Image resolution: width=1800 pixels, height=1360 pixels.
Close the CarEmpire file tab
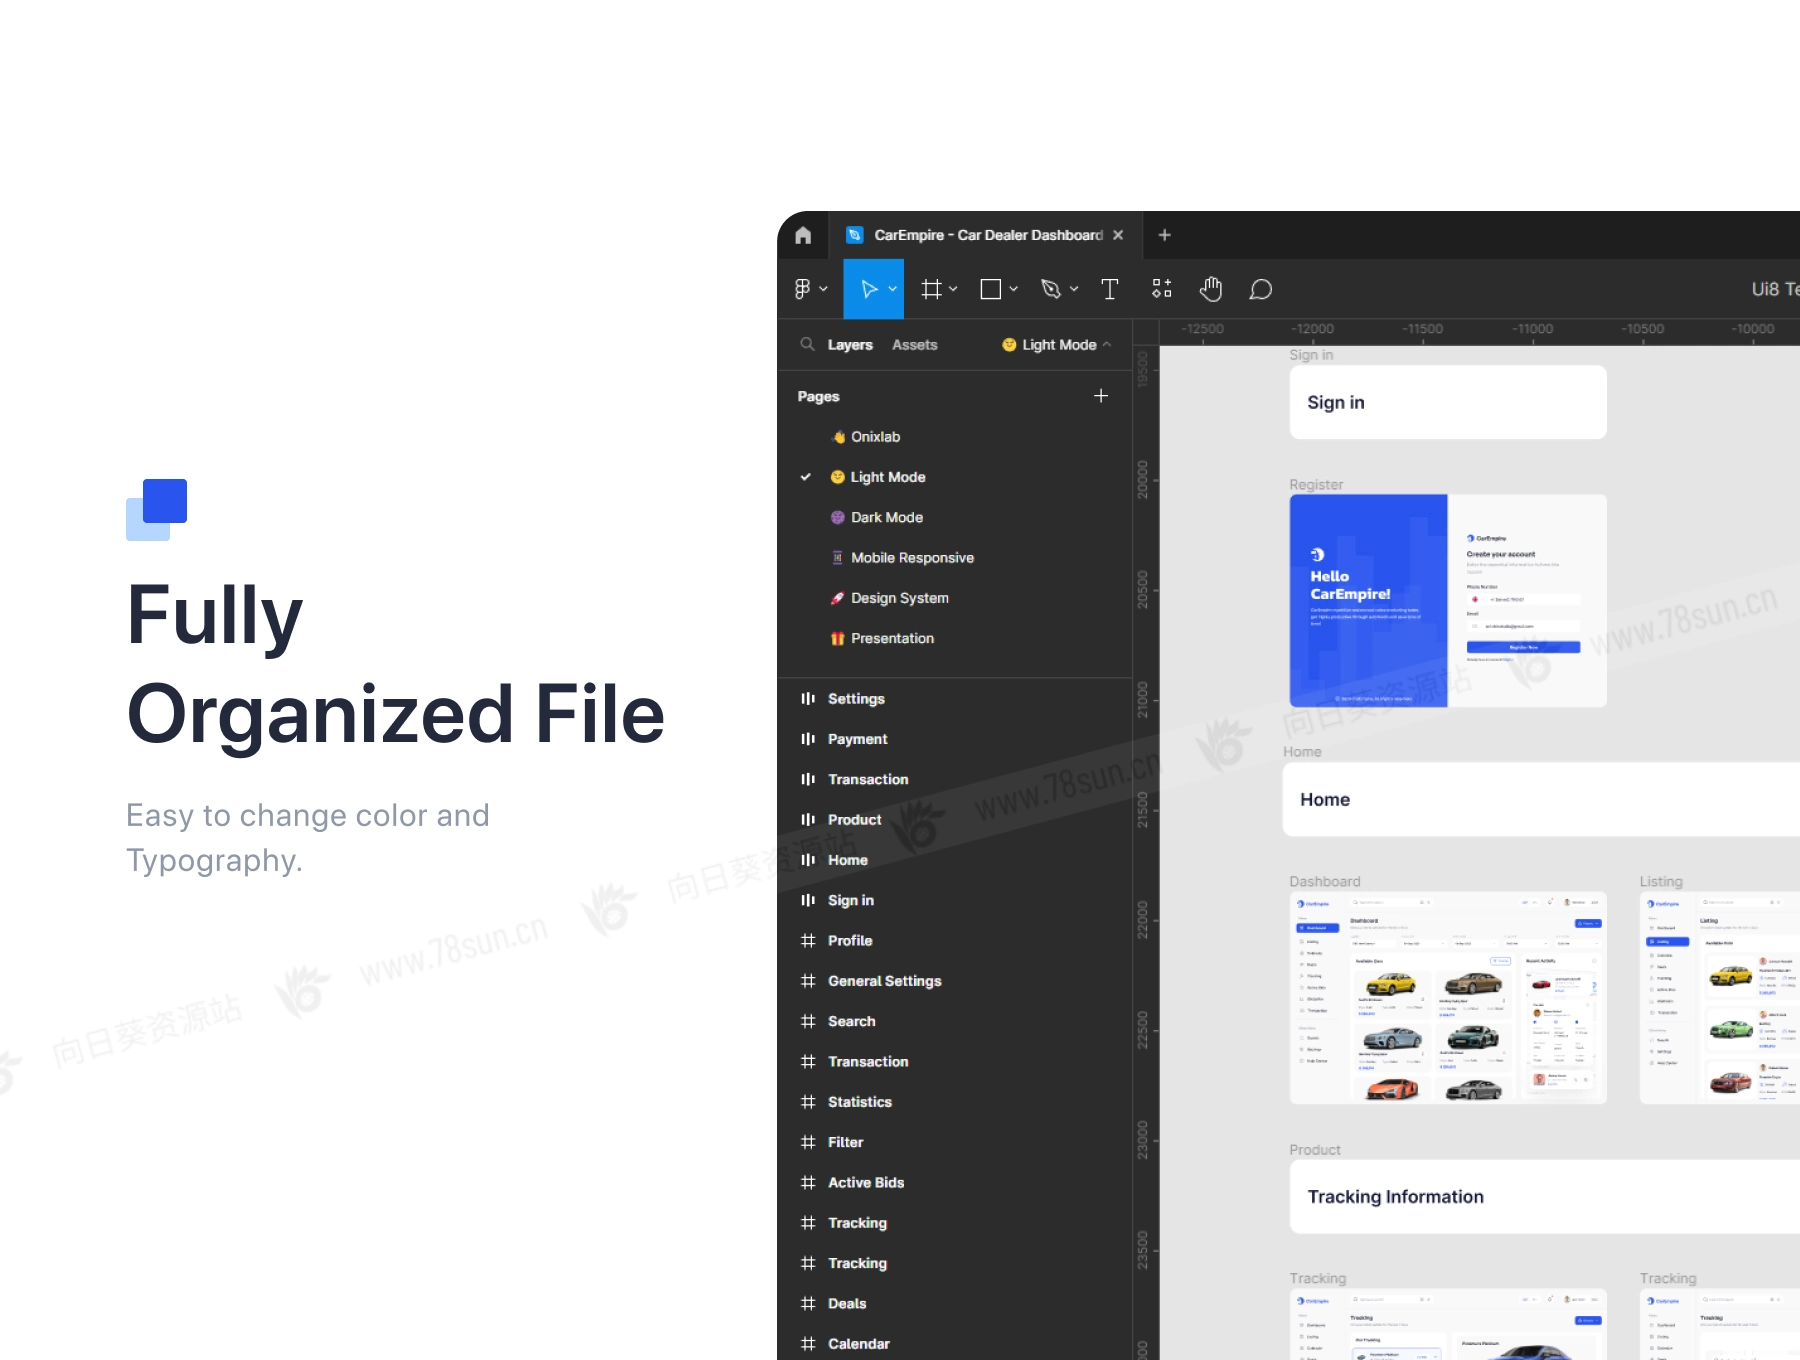coord(1118,235)
